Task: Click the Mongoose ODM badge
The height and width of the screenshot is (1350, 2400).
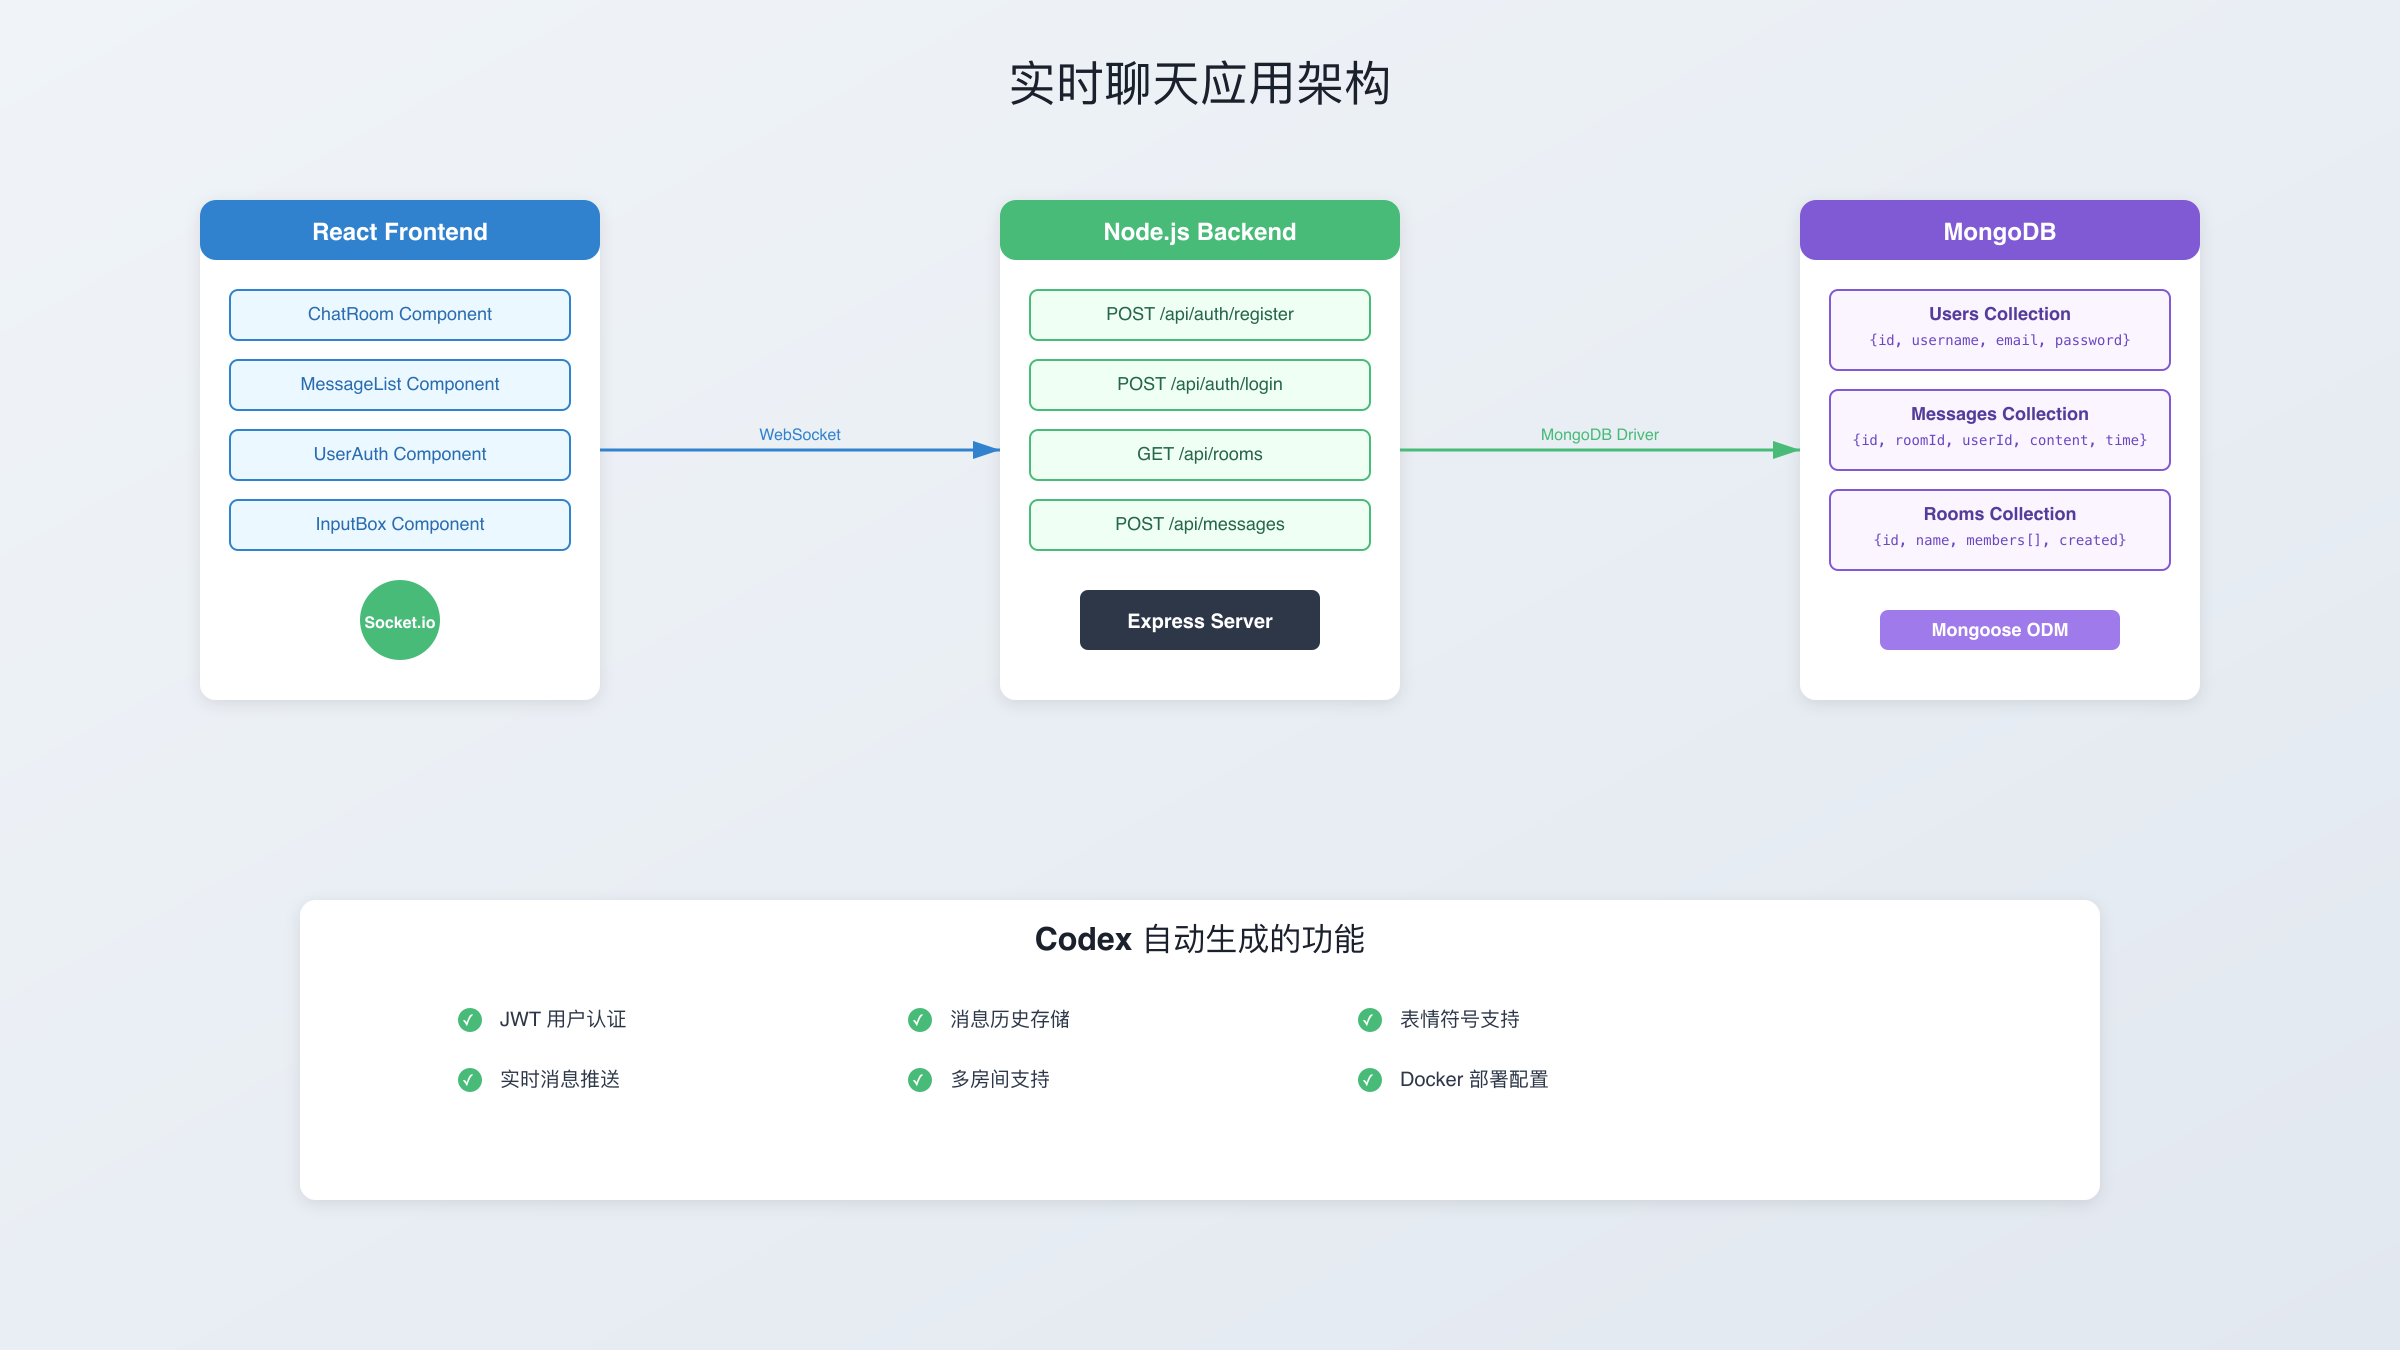Action: [2000, 630]
